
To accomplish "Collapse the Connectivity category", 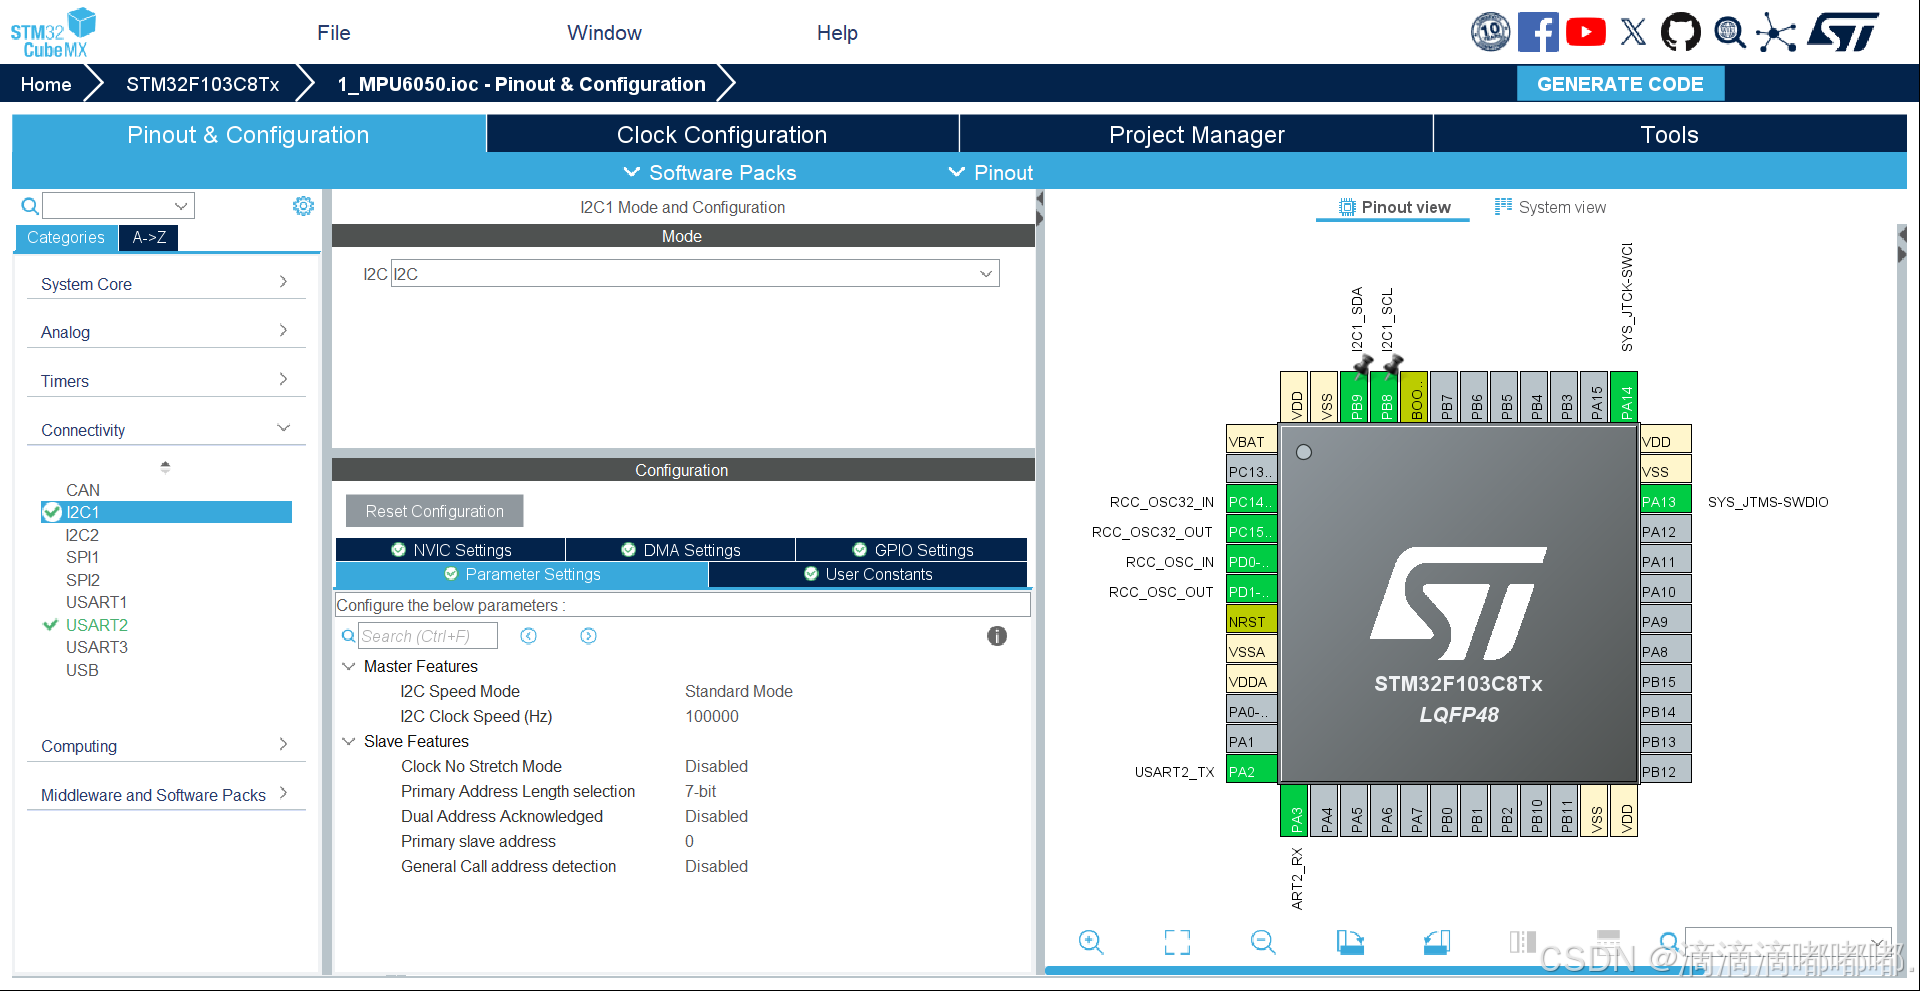I will [x=165, y=430].
